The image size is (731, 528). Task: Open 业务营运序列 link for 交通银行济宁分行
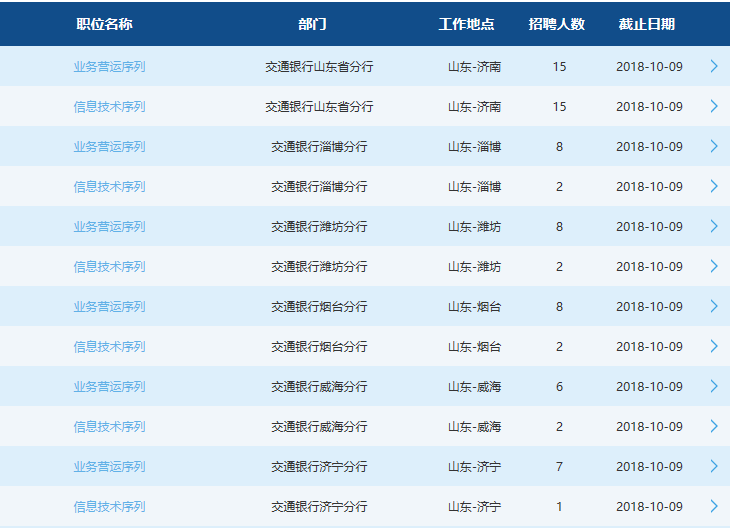click(x=110, y=467)
